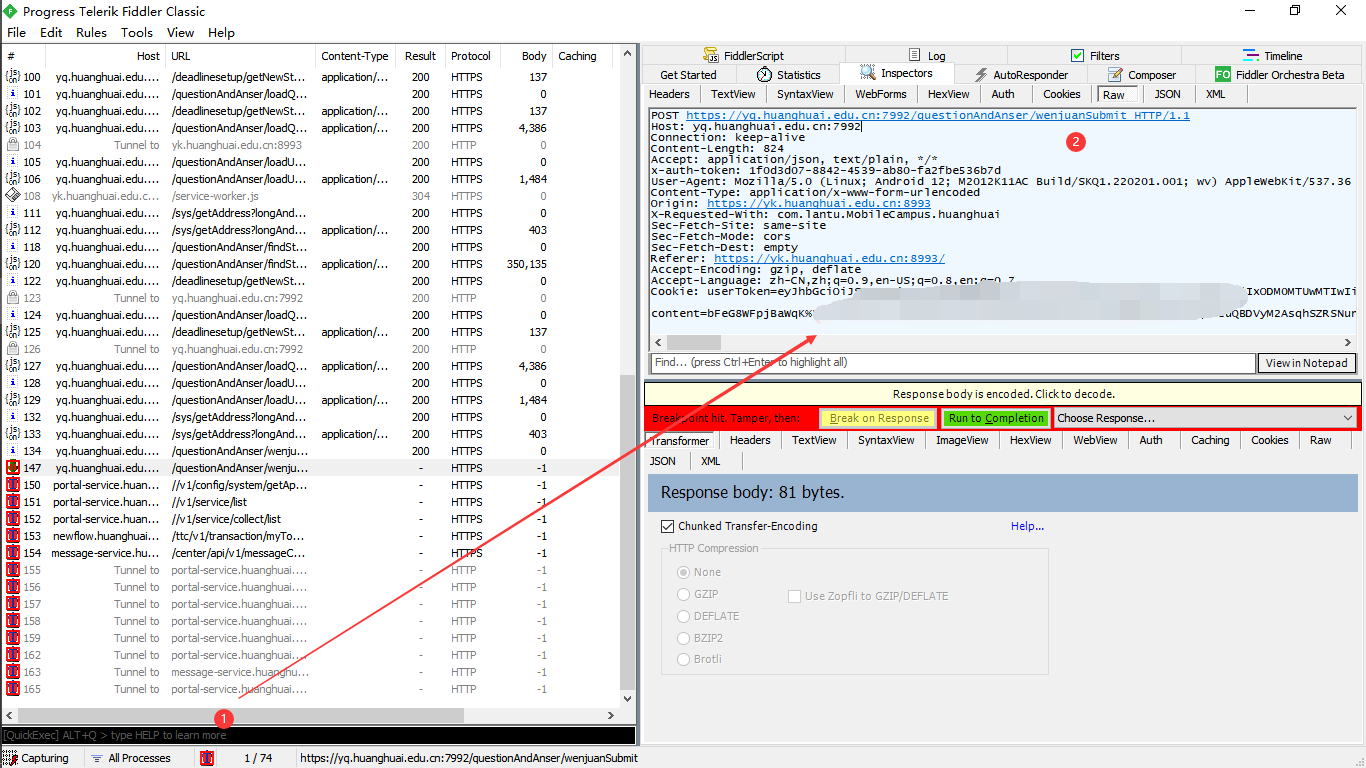Click the All Processes status bar text
1366x768 pixels.
pyautogui.click(x=139, y=758)
